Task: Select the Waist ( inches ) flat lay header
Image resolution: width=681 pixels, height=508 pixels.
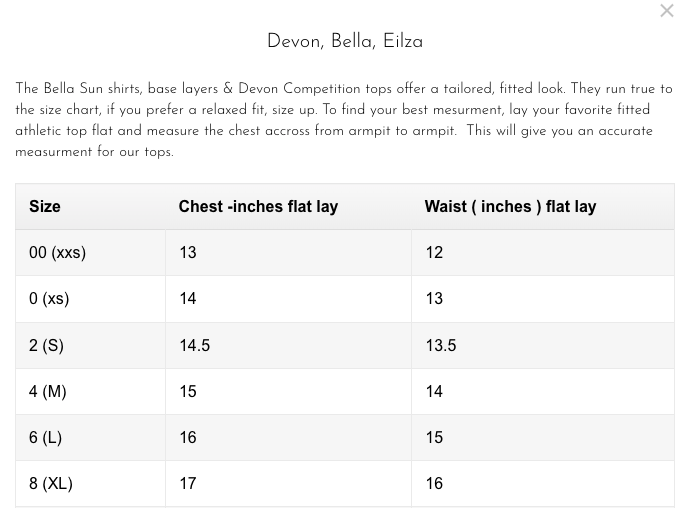Action: coord(510,207)
